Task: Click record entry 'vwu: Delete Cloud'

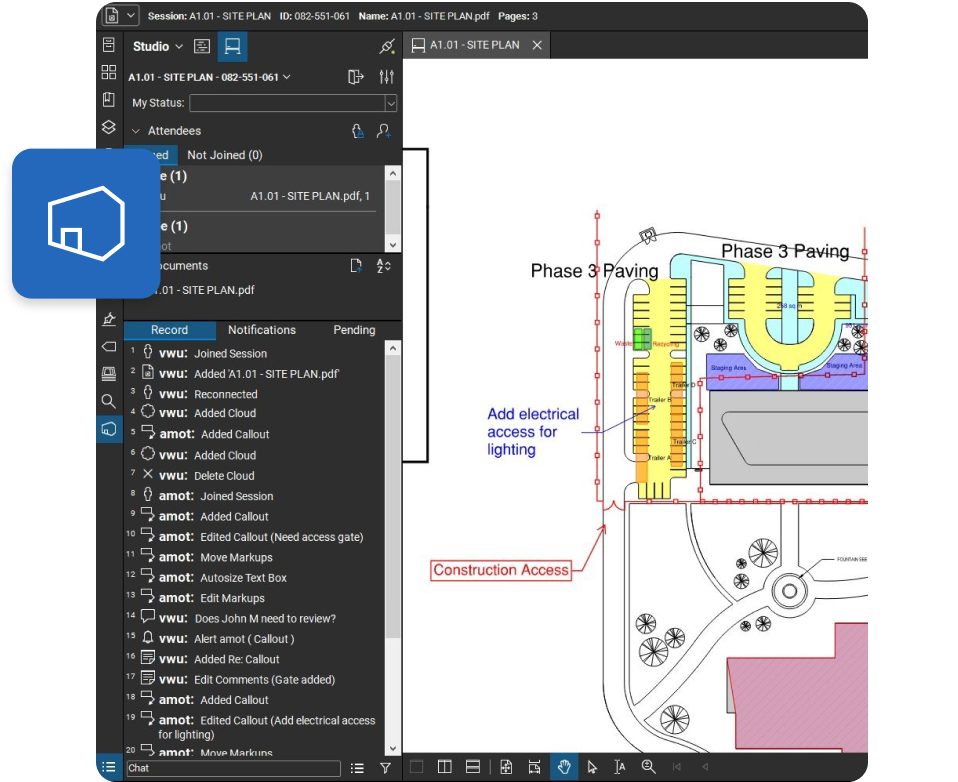Action: pos(207,475)
